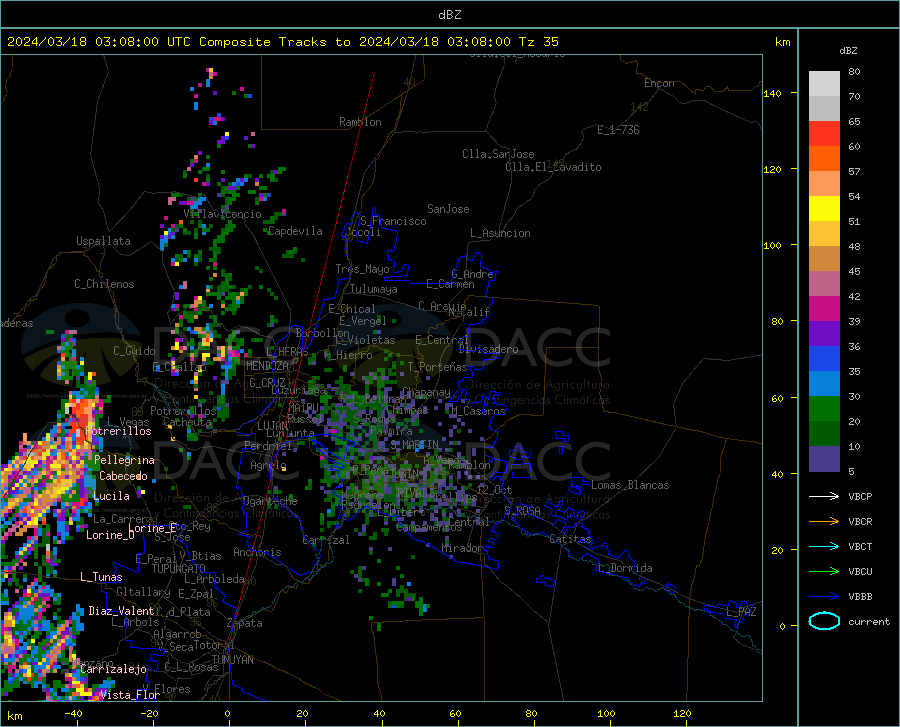Pick the orange 60 dBZ color swatch

(824, 158)
